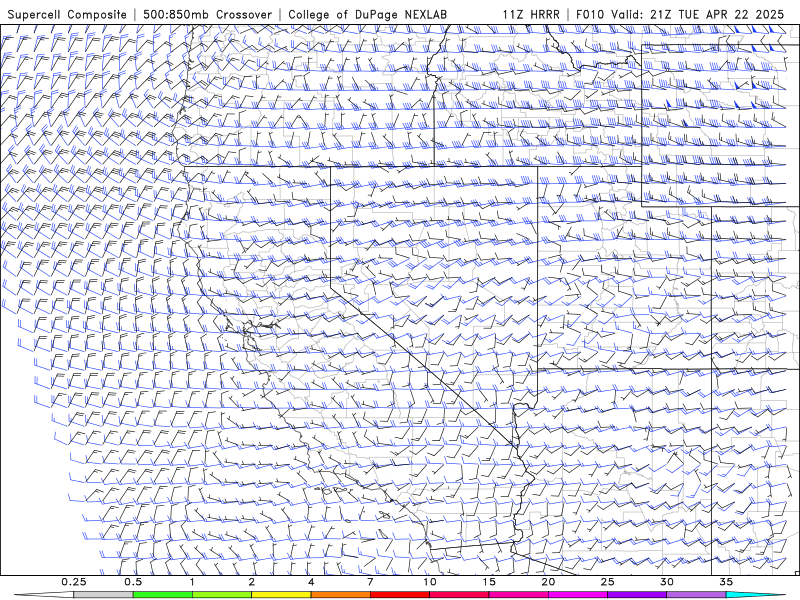800x600 pixels.
Task: Click the '20' legend value label
Action: click(548, 582)
